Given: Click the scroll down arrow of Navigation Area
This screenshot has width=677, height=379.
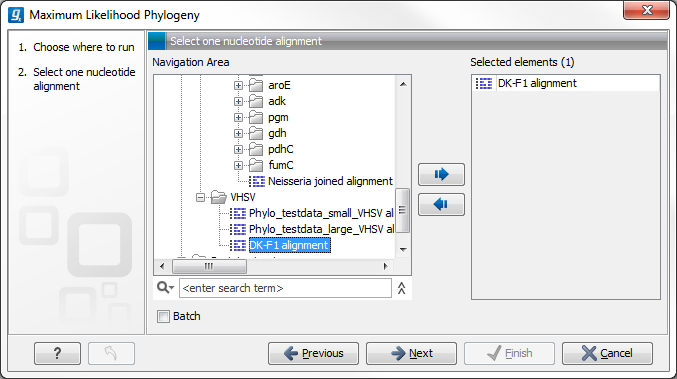Looking at the screenshot, I should pyautogui.click(x=403, y=250).
